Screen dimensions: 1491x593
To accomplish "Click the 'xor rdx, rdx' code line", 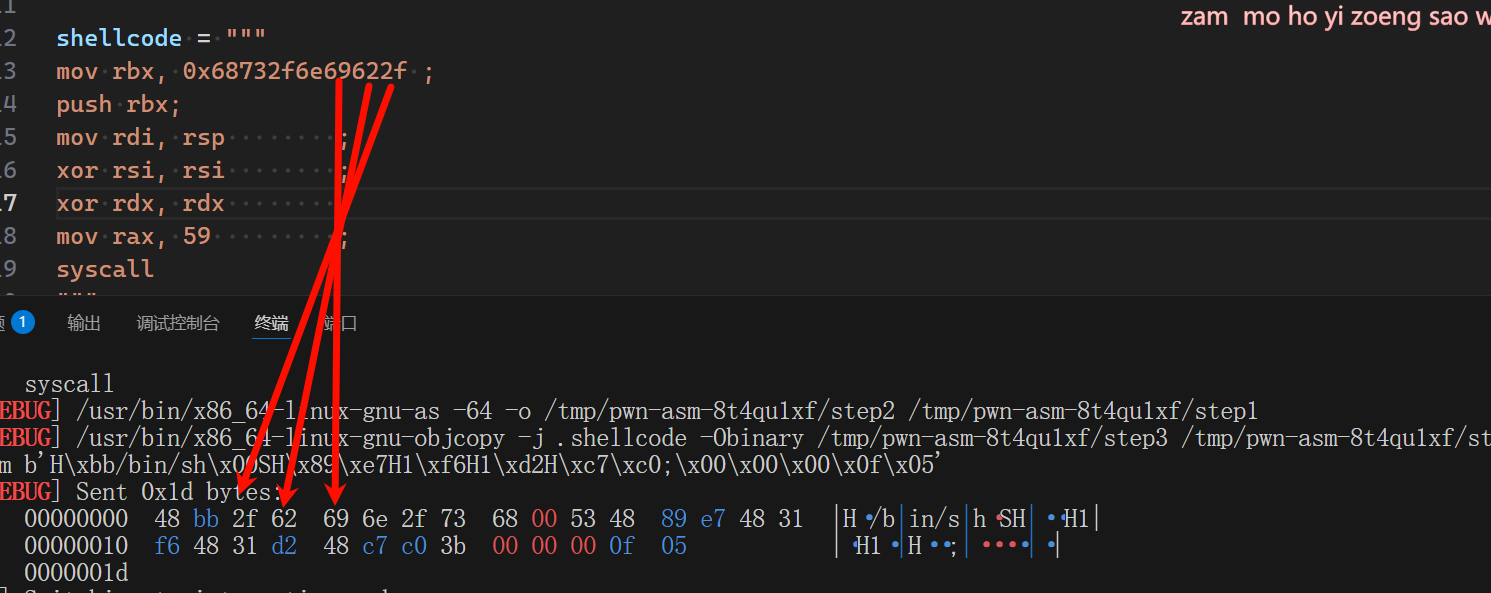I will pos(141,203).
